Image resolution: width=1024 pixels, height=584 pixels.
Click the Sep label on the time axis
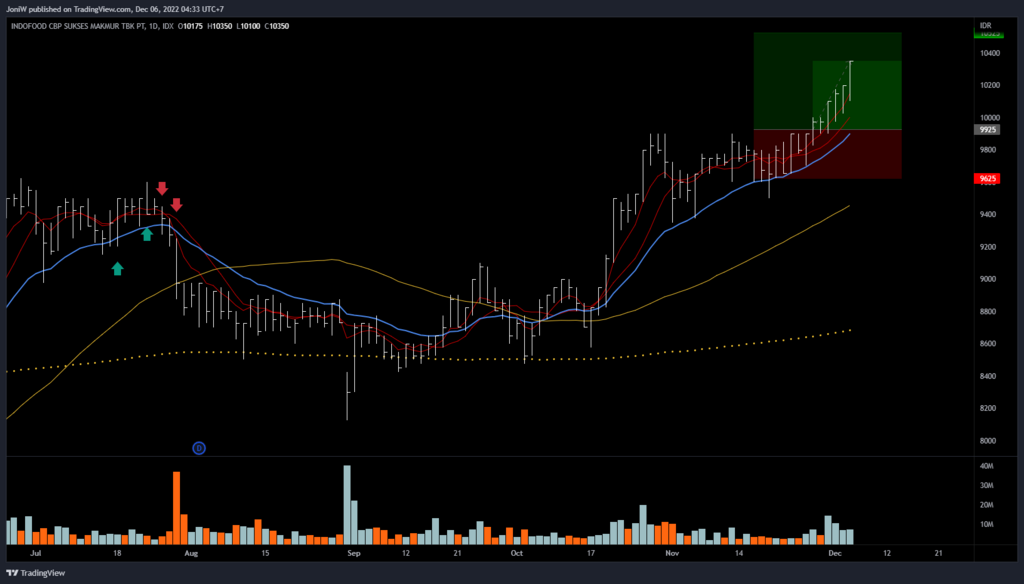point(351,551)
